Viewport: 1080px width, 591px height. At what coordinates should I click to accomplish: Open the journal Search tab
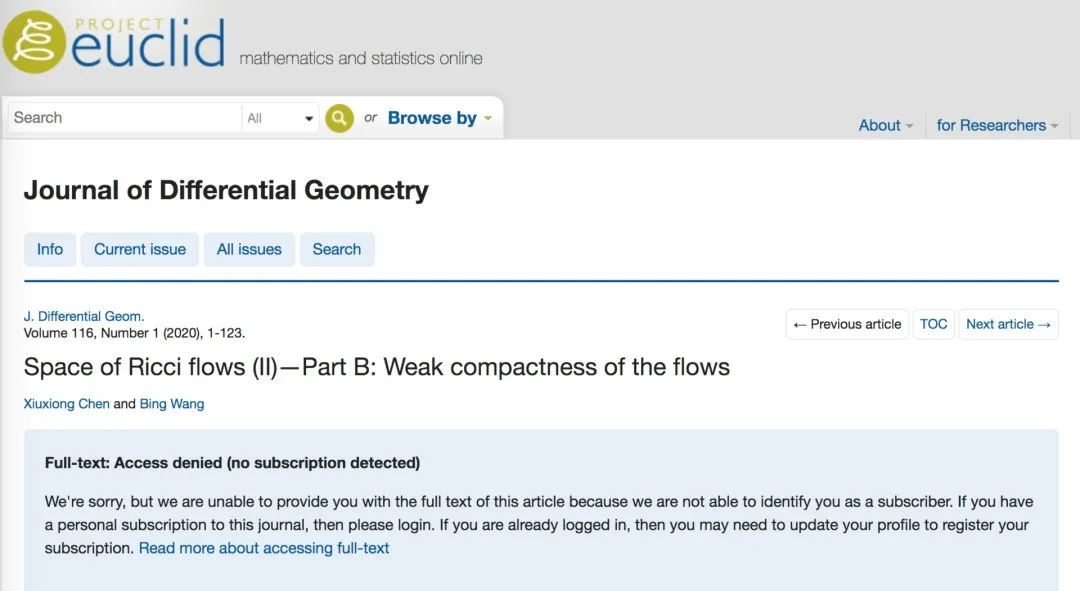(337, 249)
